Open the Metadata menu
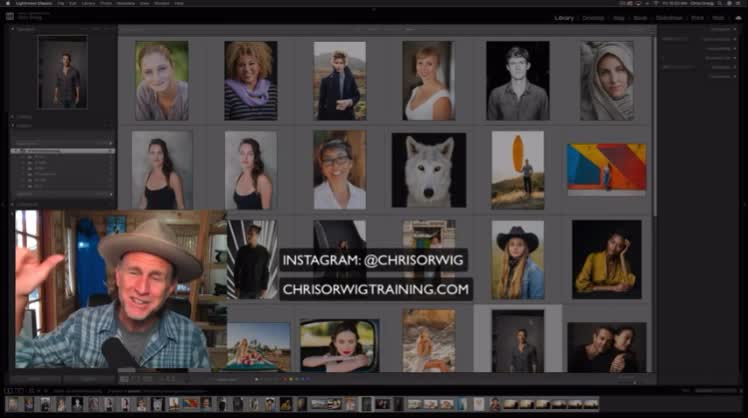The image size is (748, 418). [126, 3]
